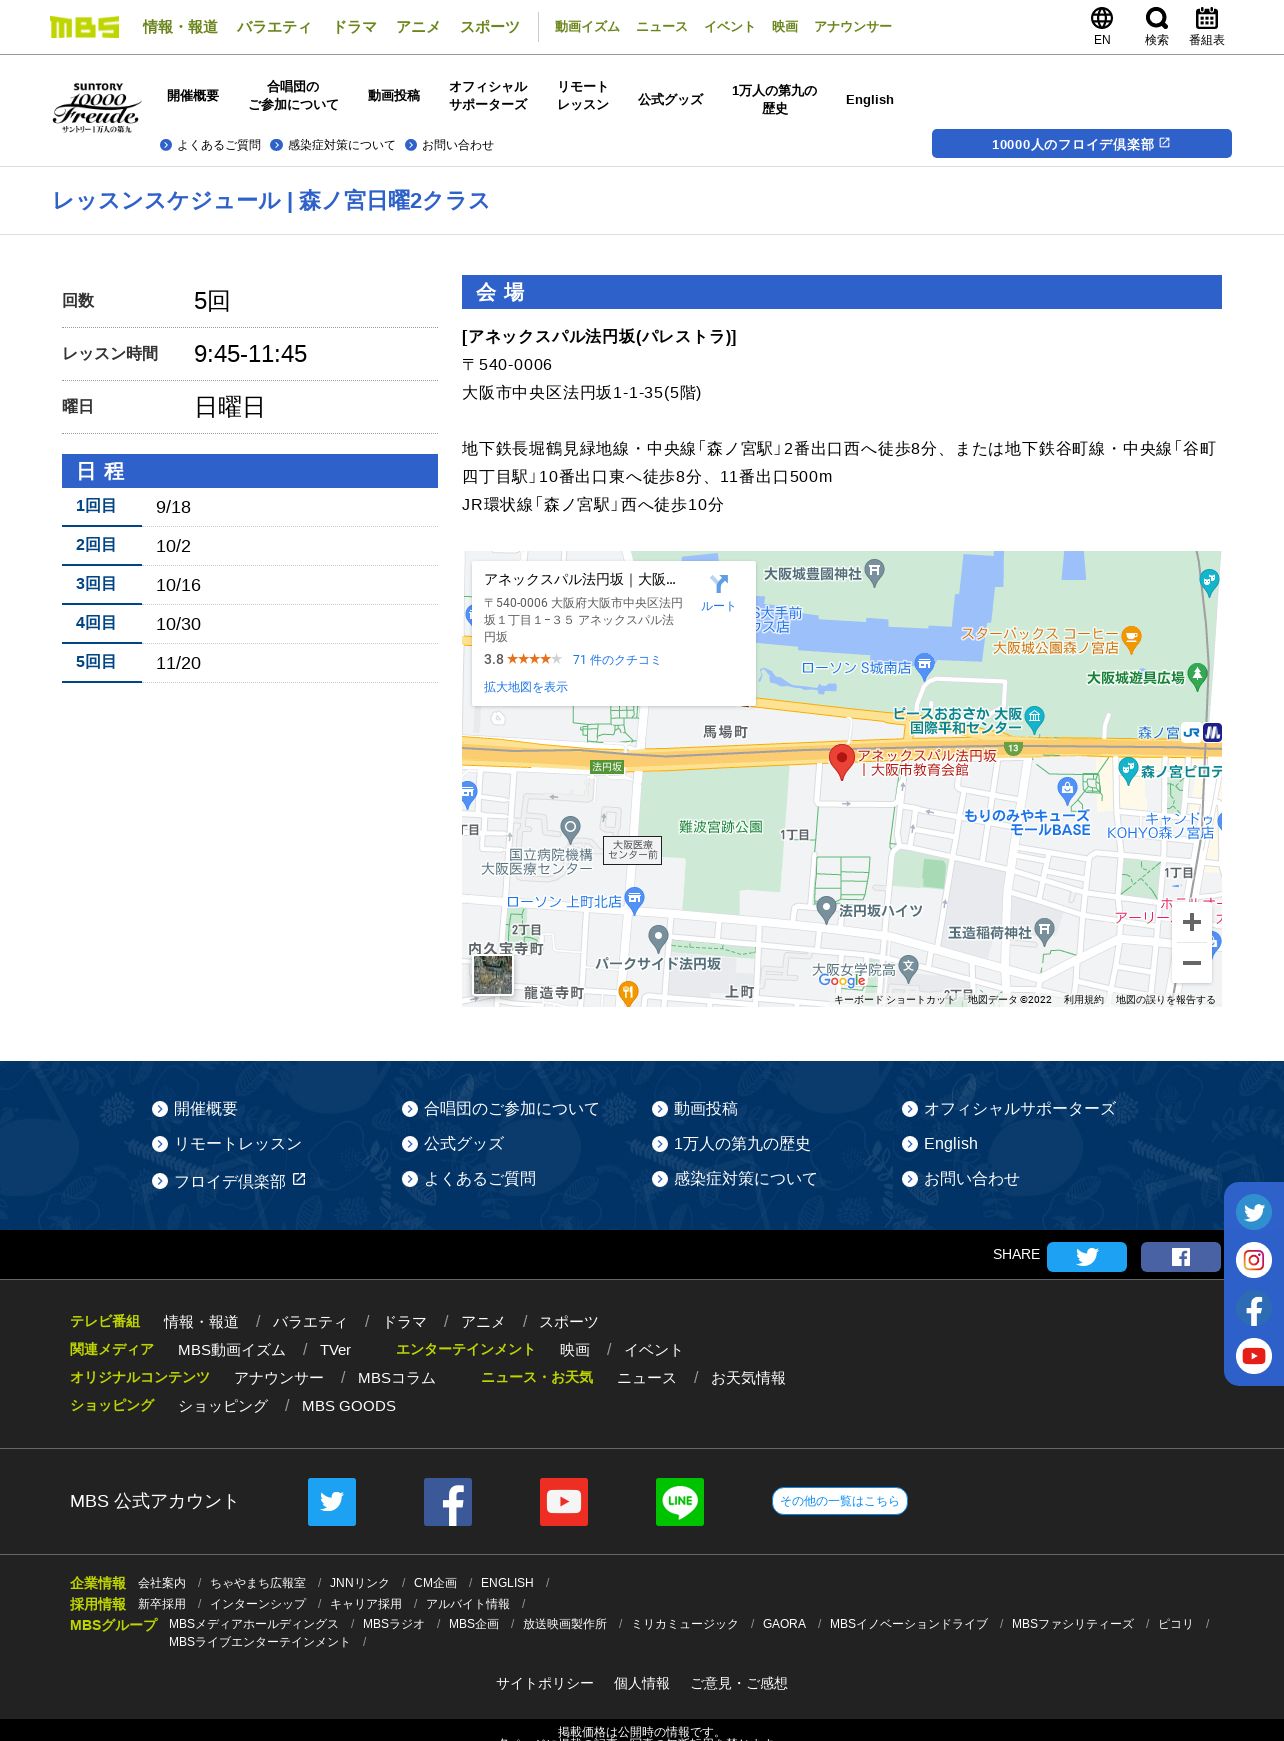
Task: Click ローソン 上町北店 map marker
Action: tap(634, 899)
